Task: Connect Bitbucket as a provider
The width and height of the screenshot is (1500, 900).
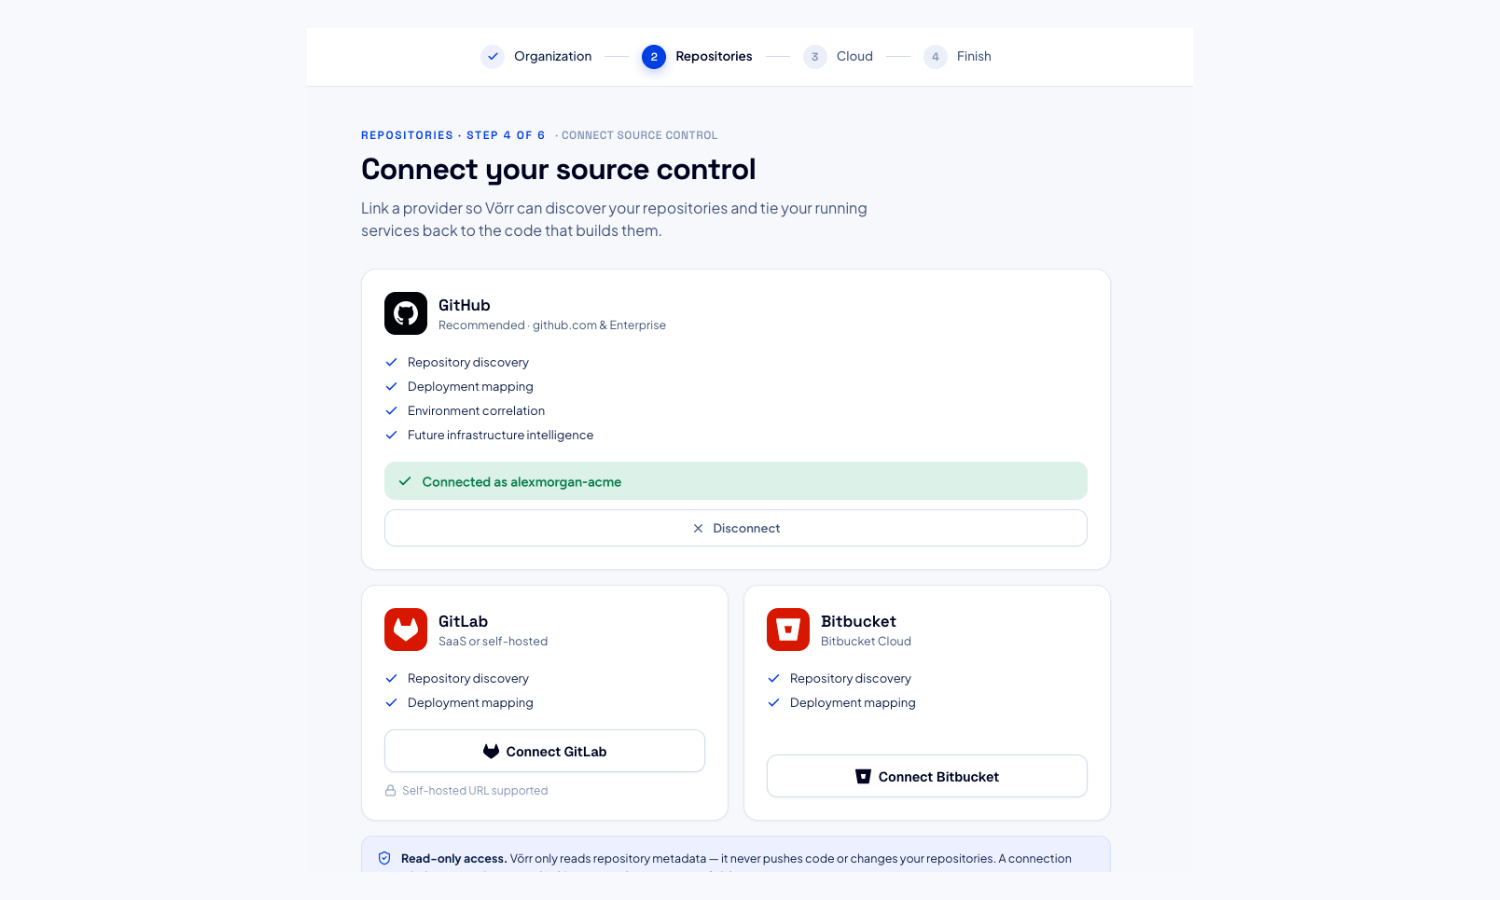Action: 927,776
